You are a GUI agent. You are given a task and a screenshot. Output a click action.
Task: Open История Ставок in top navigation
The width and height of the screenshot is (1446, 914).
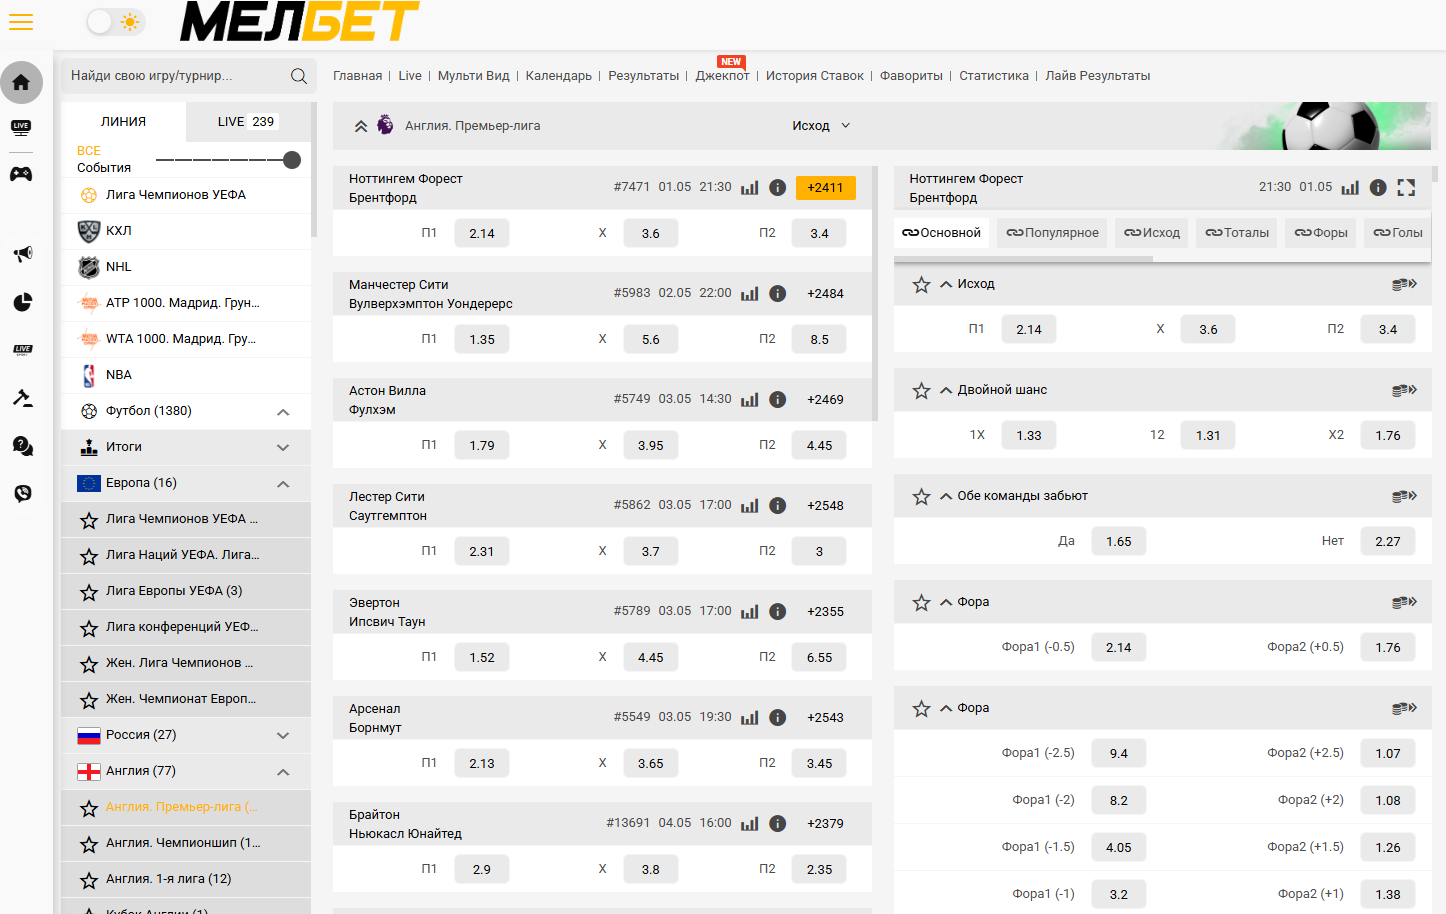click(x=814, y=76)
